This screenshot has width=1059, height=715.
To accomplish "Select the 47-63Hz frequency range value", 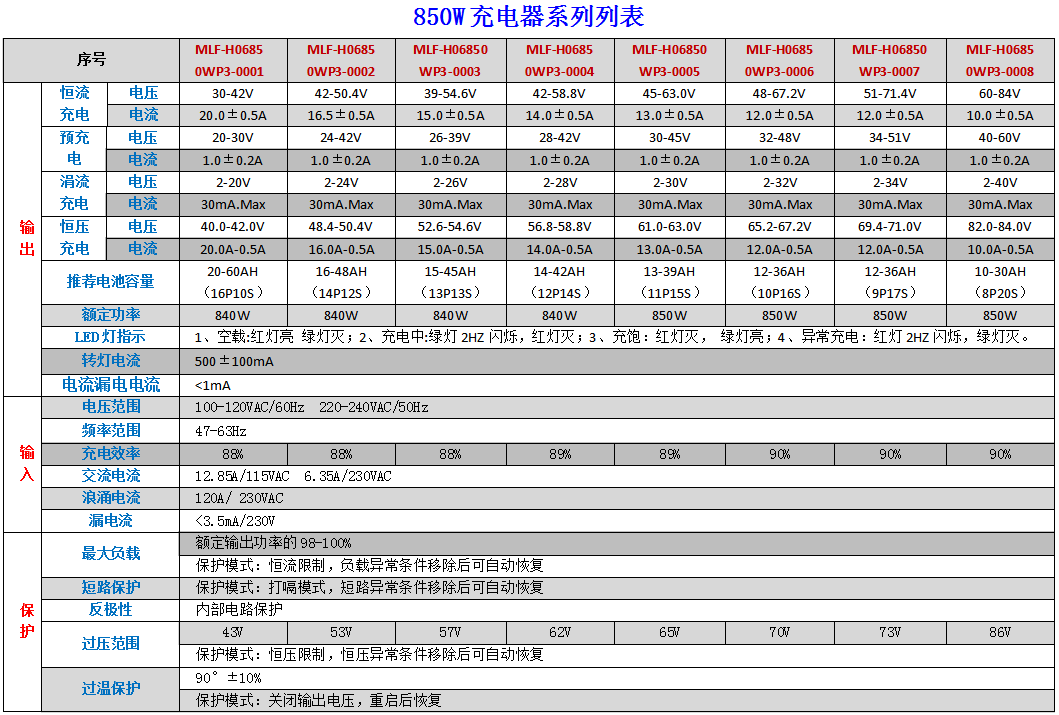I will tap(221, 431).
